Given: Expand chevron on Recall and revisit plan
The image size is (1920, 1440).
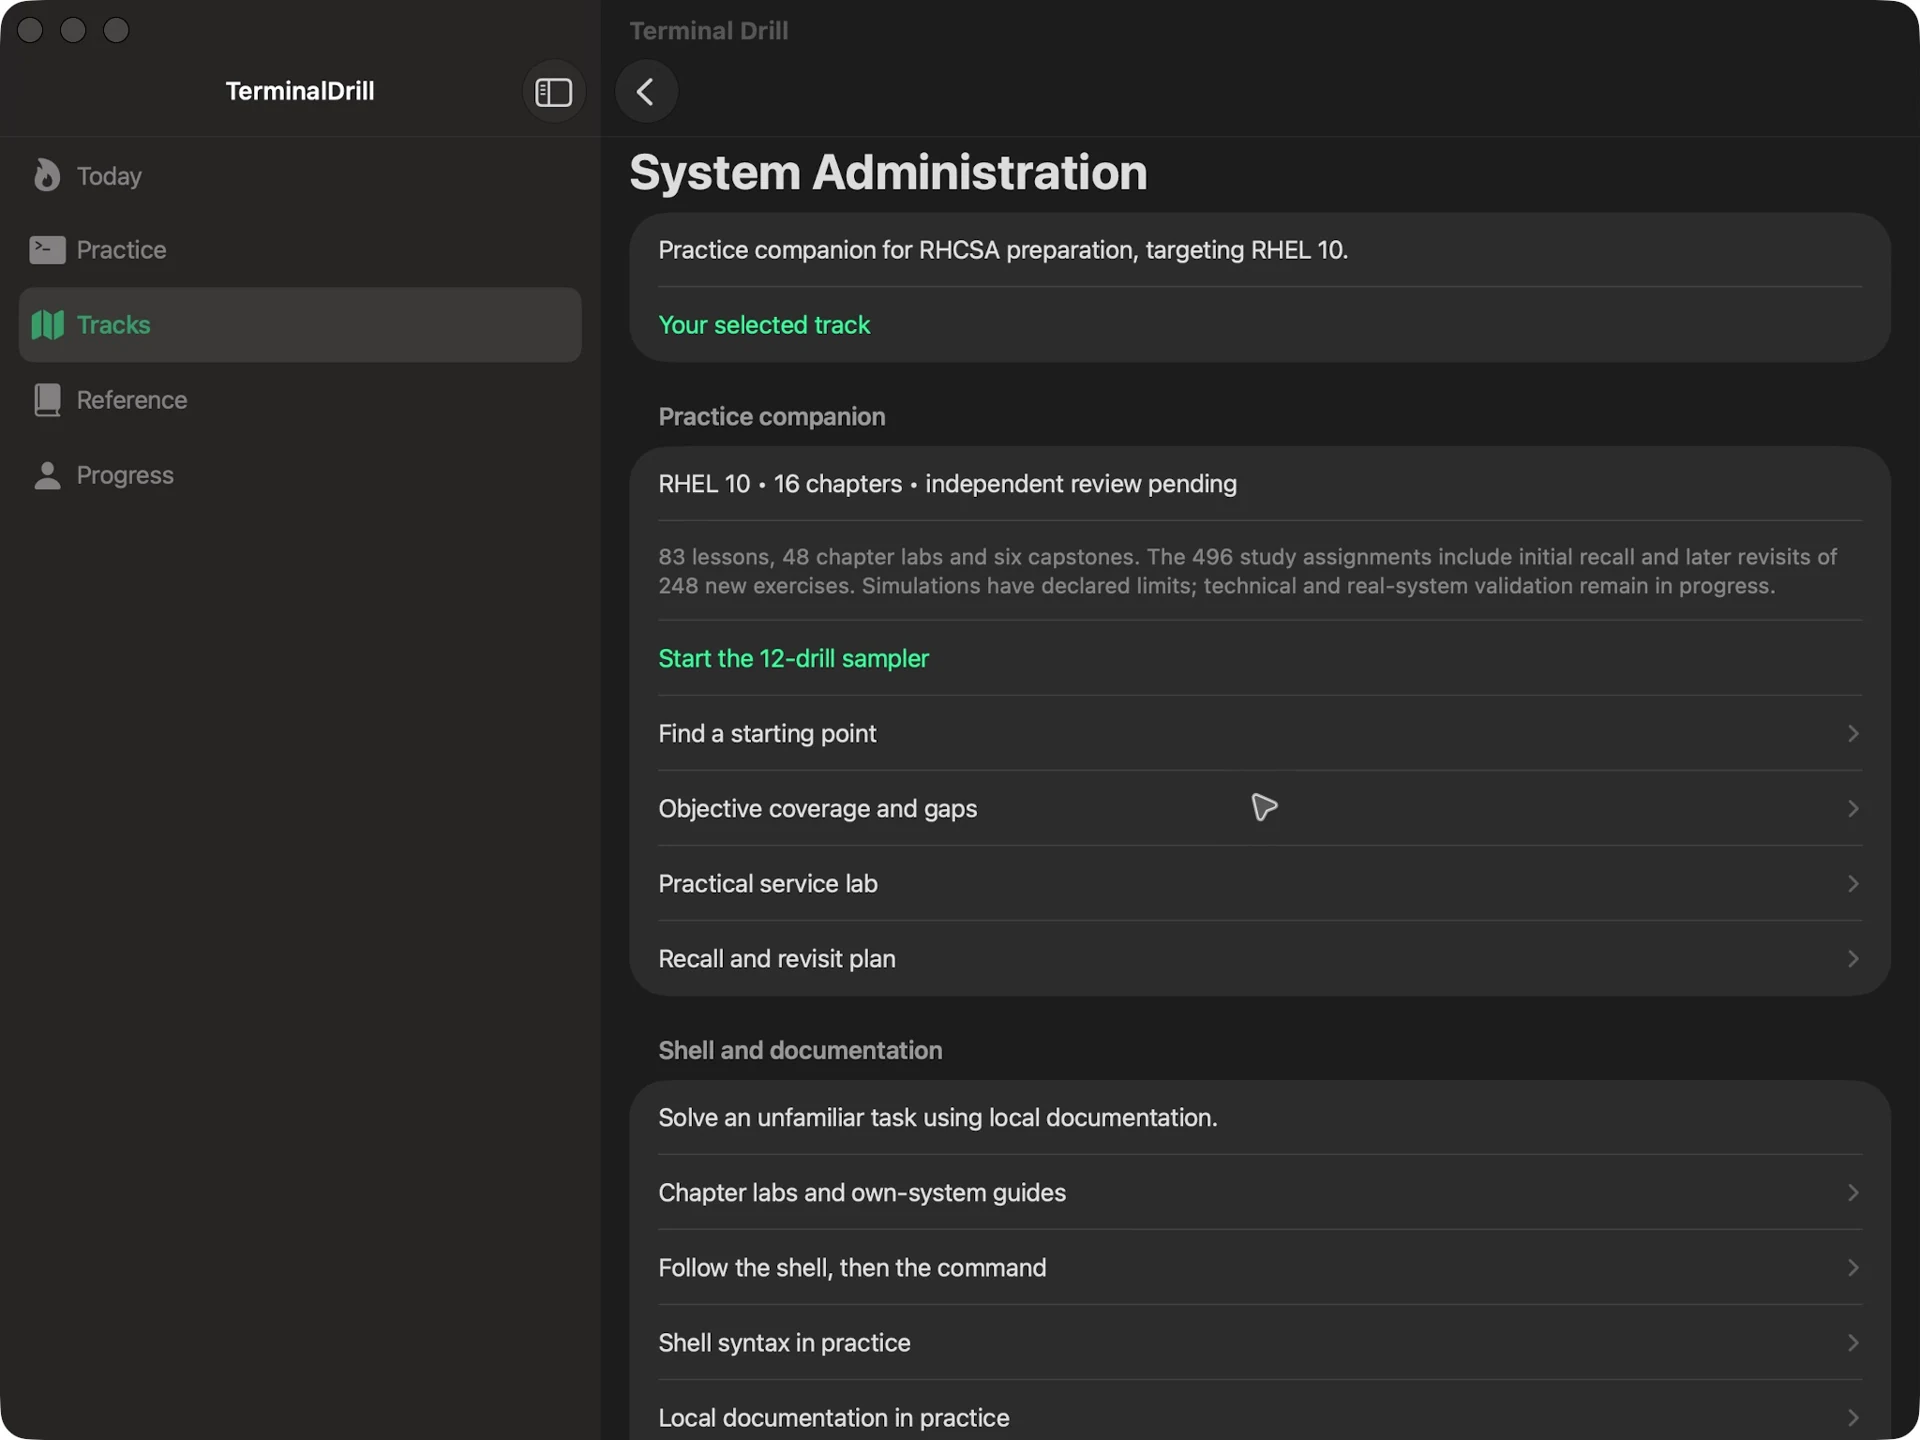Looking at the screenshot, I should pos(1853,958).
